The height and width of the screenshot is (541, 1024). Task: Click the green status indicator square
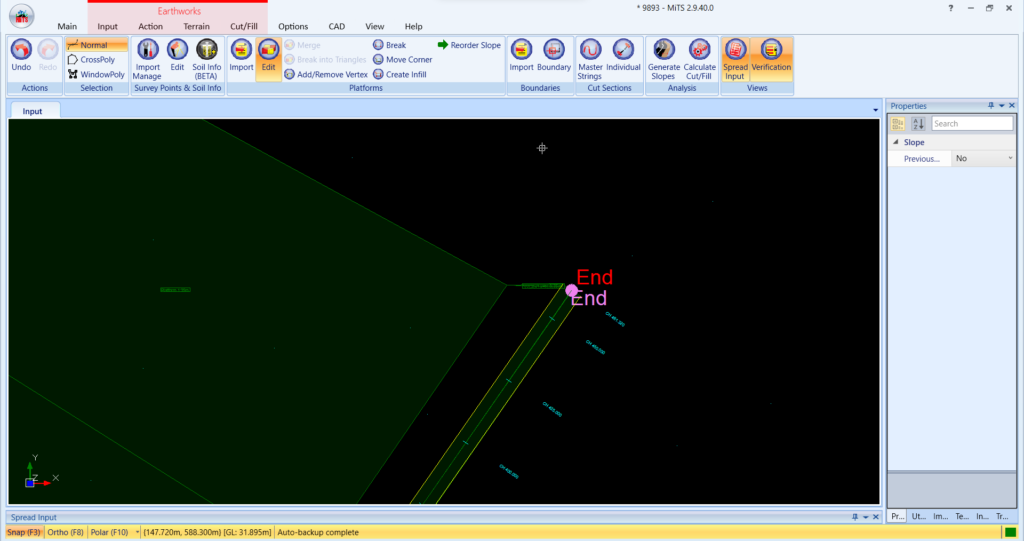pyautogui.click(x=1010, y=532)
